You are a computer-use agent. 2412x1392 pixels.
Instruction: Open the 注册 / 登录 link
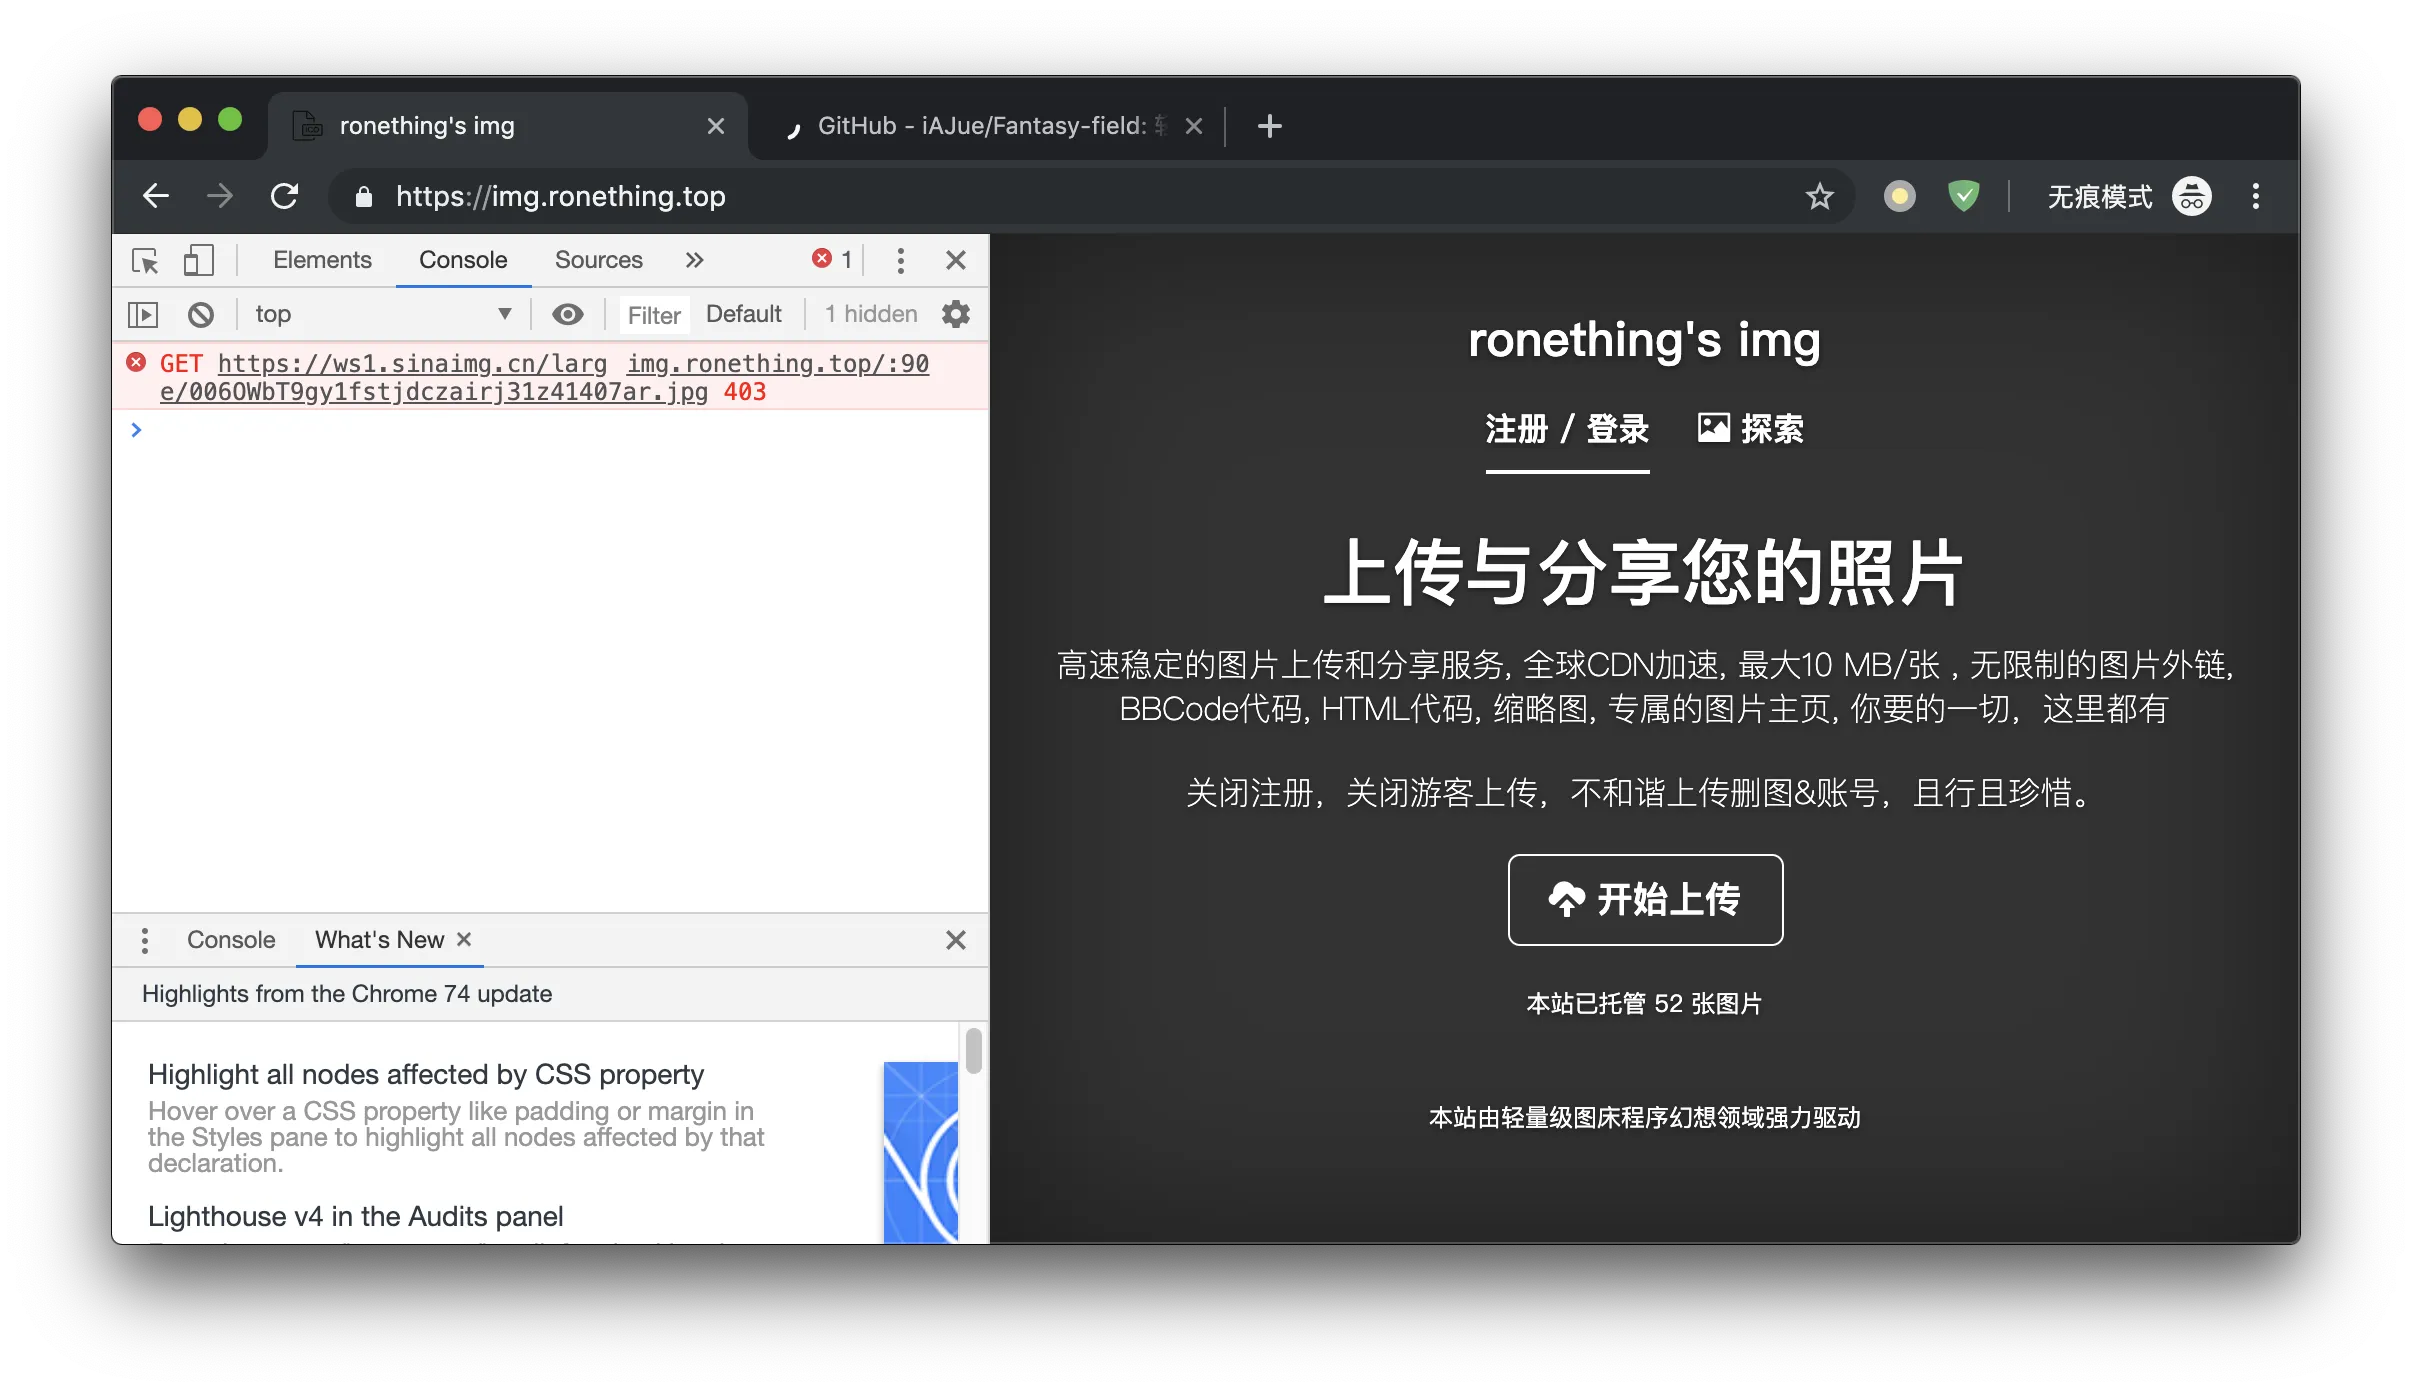point(1567,430)
